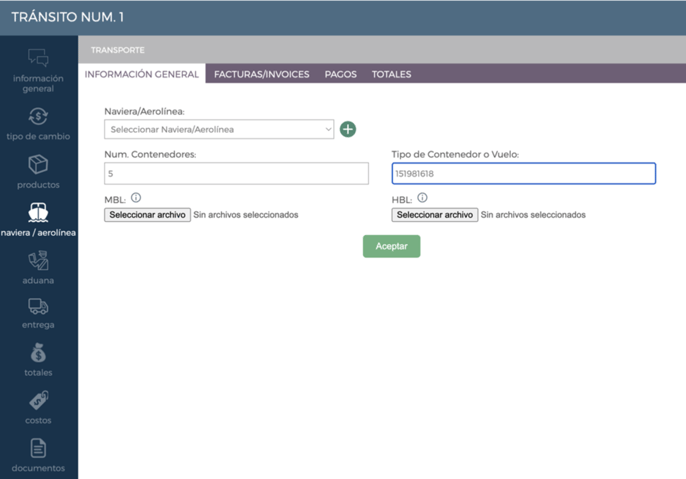The image size is (686, 479).
Task: Click MBL's Sin archivos seleccionados text
Action: [x=246, y=215]
